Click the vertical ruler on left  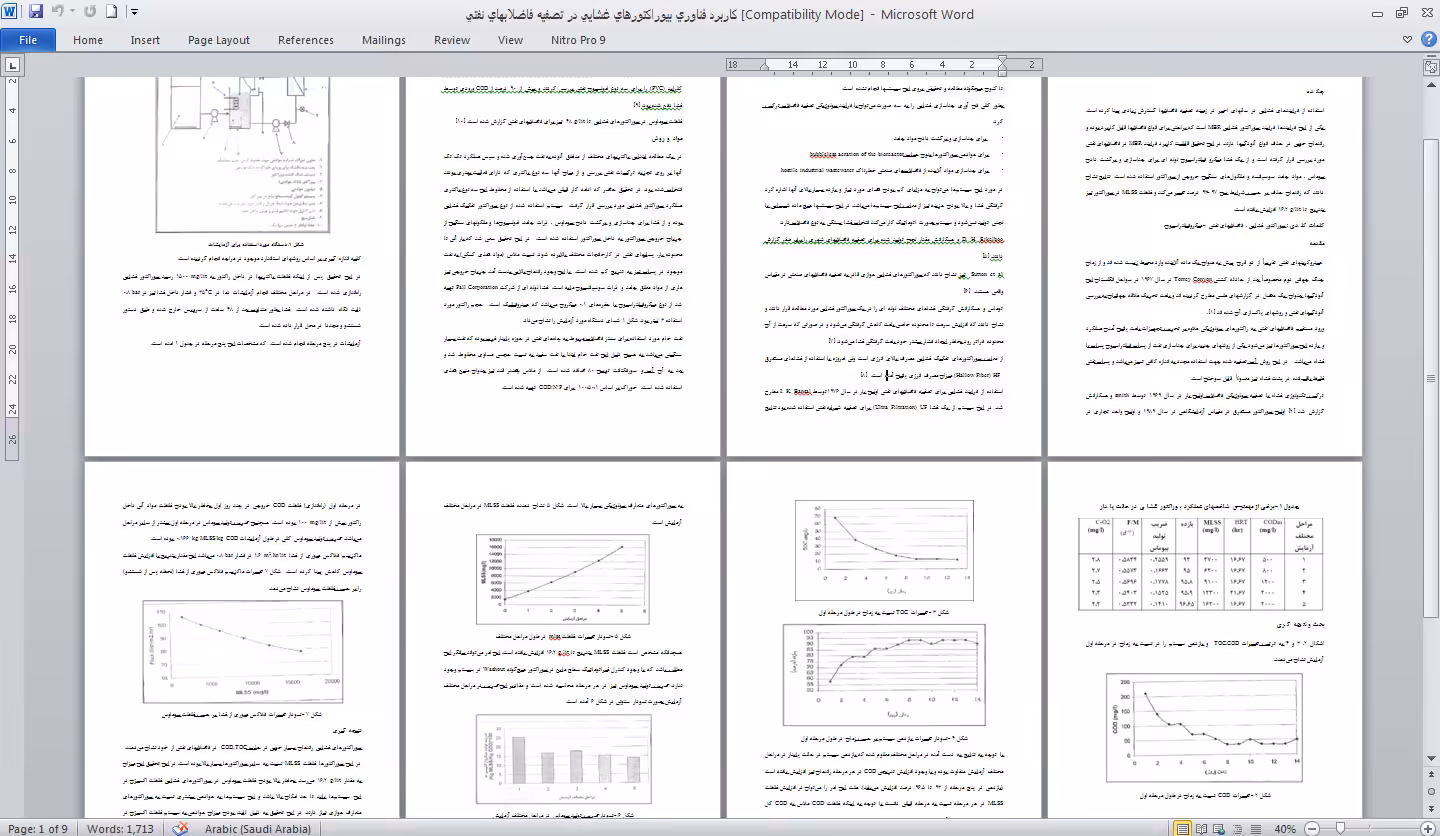tap(12, 268)
